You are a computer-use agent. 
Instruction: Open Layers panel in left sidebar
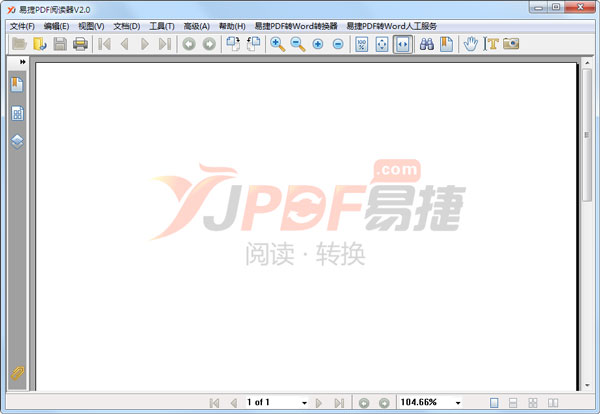17,142
